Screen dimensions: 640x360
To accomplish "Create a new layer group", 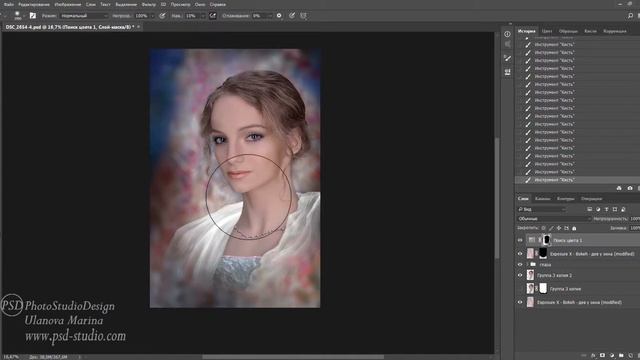I will 621,356.
